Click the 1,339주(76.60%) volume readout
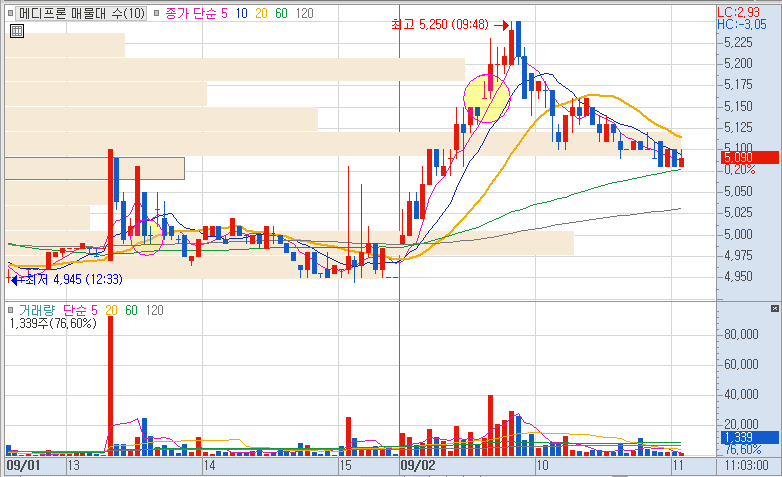This screenshot has height=477, width=782. (x=53, y=323)
